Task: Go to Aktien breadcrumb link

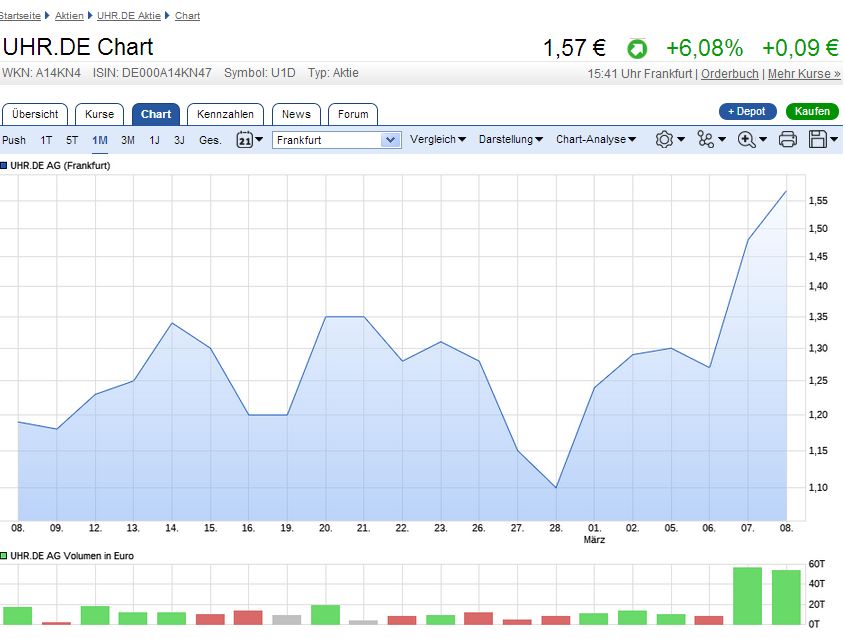Action: 69,16
